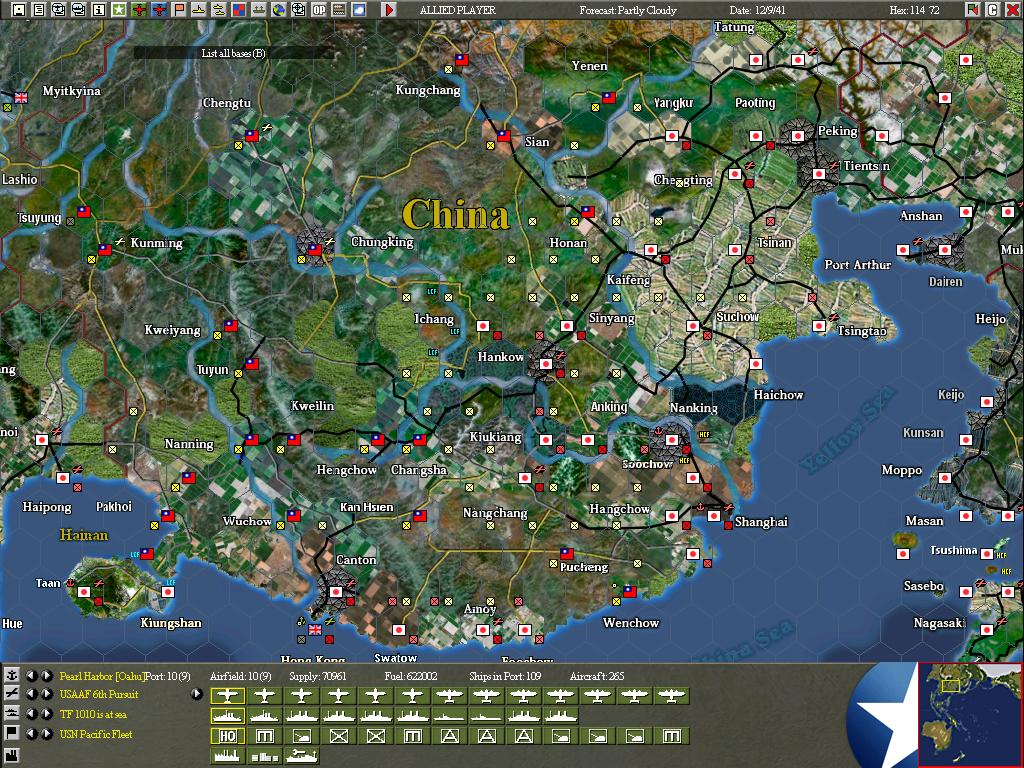Click the green-red flag icon beside C
Screen dimensions: 1024x768
pos(973,10)
